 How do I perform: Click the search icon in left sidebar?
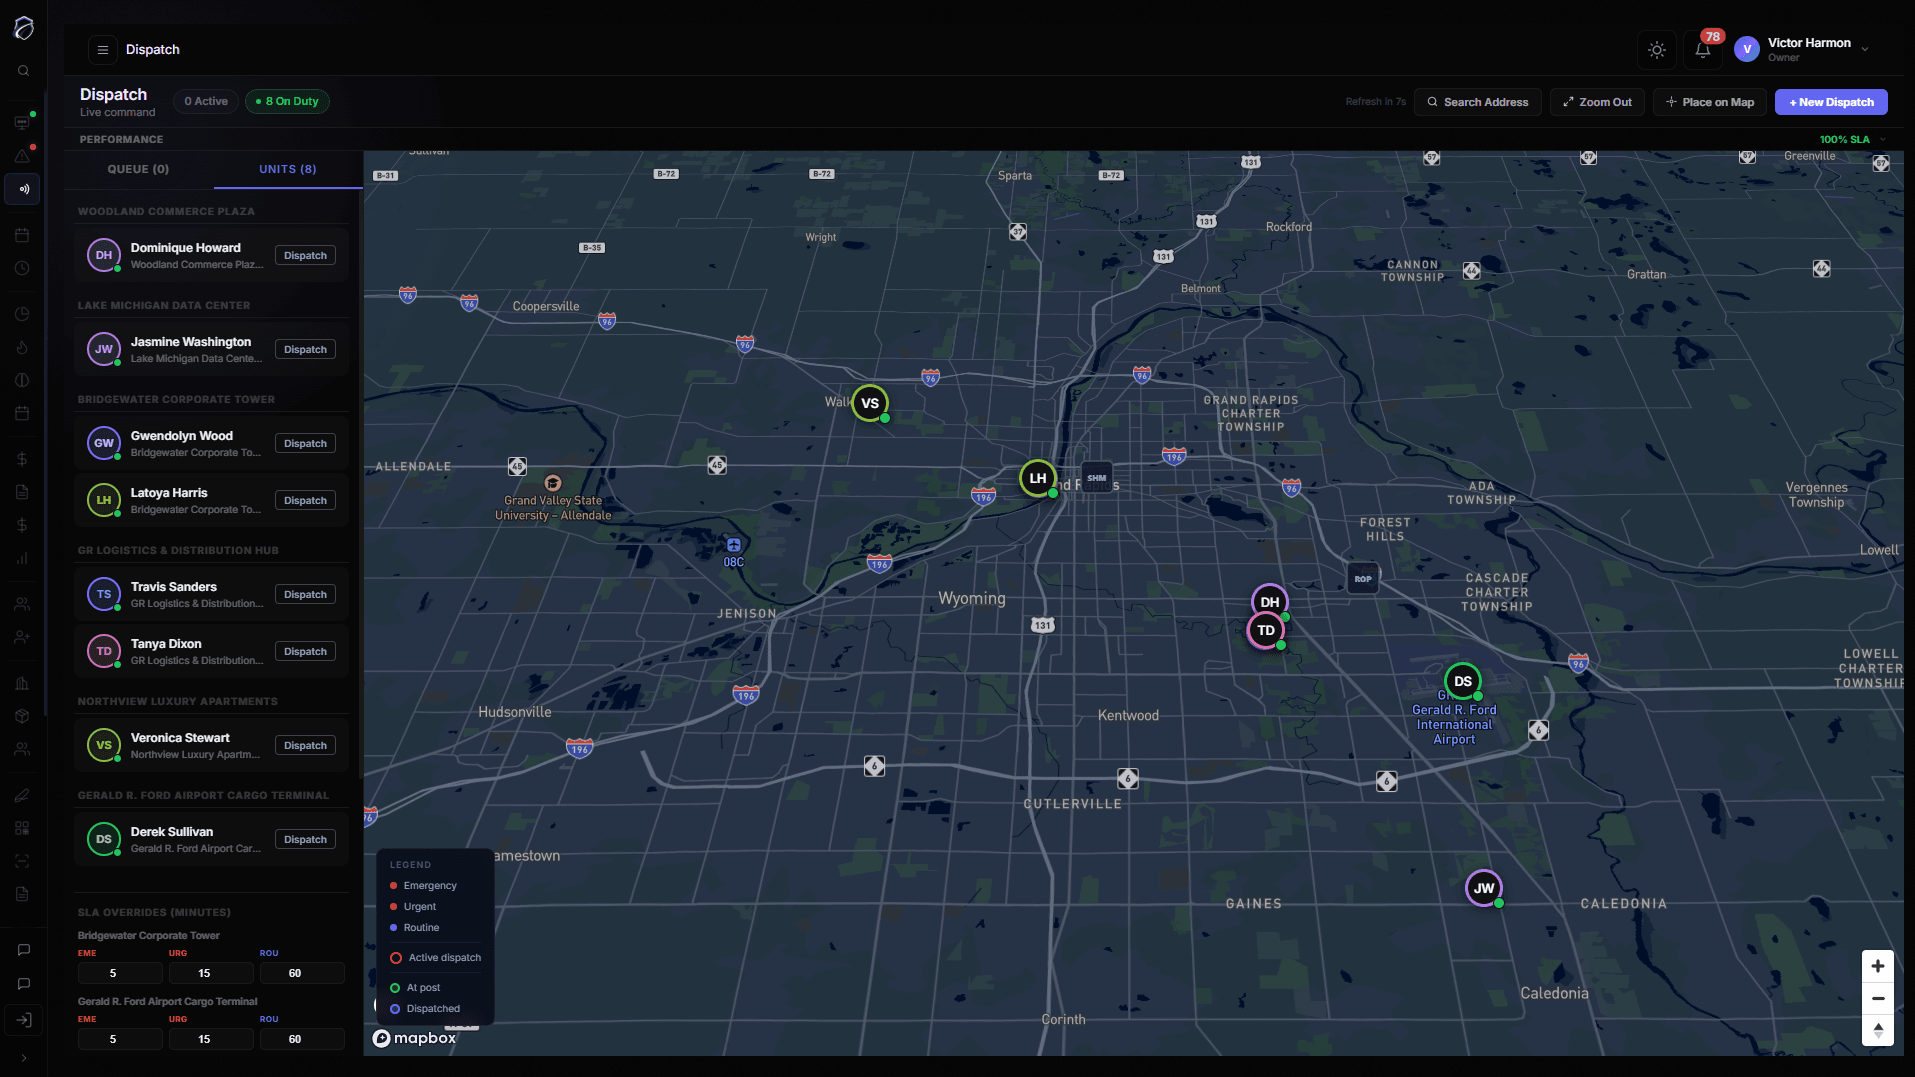pyautogui.click(x=23, y=71)
